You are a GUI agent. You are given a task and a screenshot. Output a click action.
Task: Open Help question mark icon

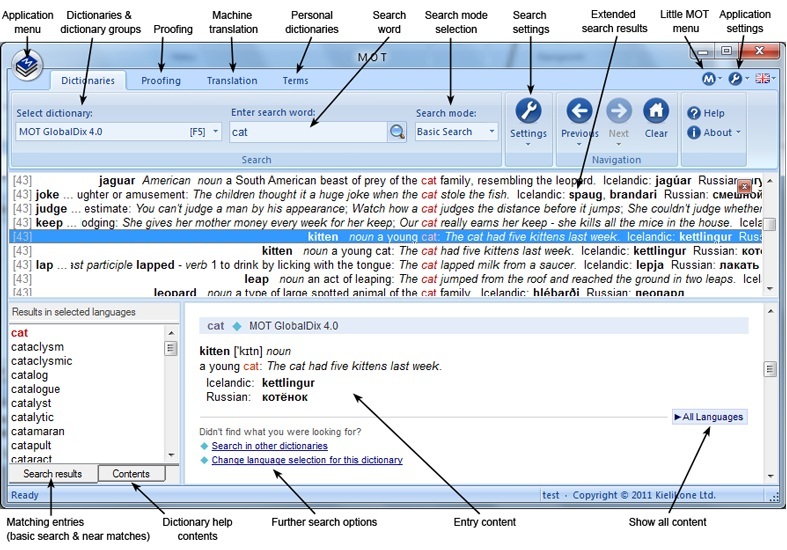tap(694, 113)
